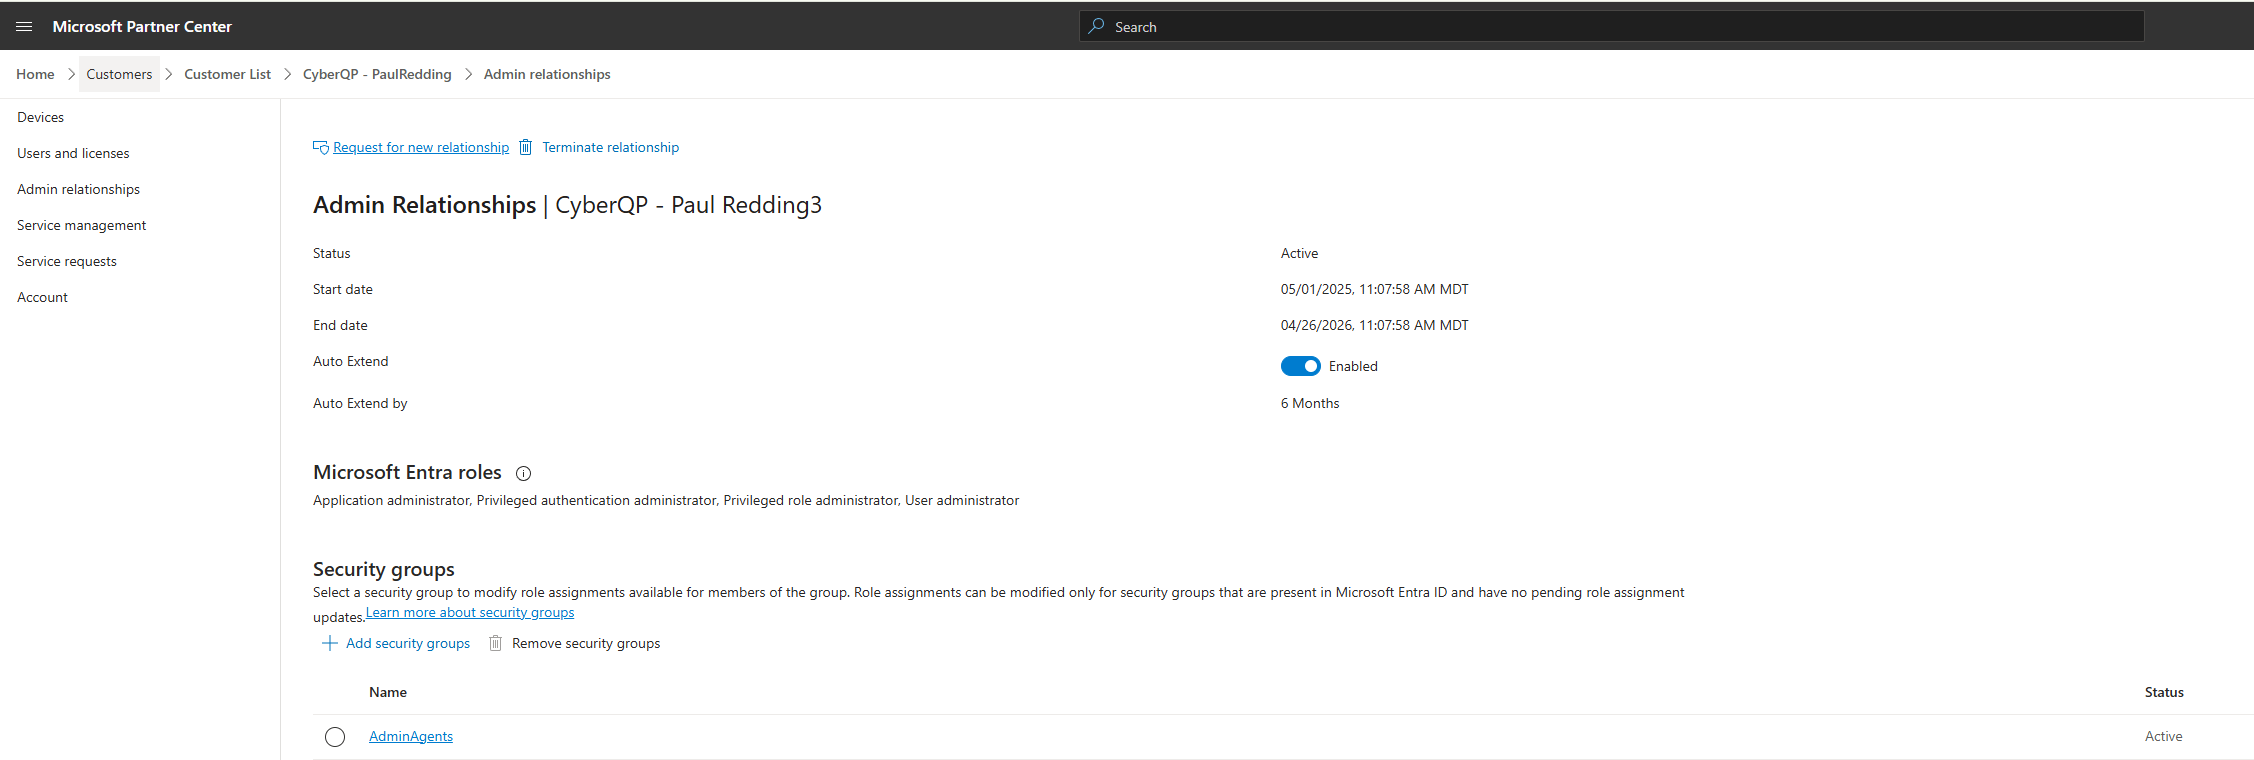Click the Terminate relationship trash icon
This screenshot has width=2254, height=760.
point(525,147)
